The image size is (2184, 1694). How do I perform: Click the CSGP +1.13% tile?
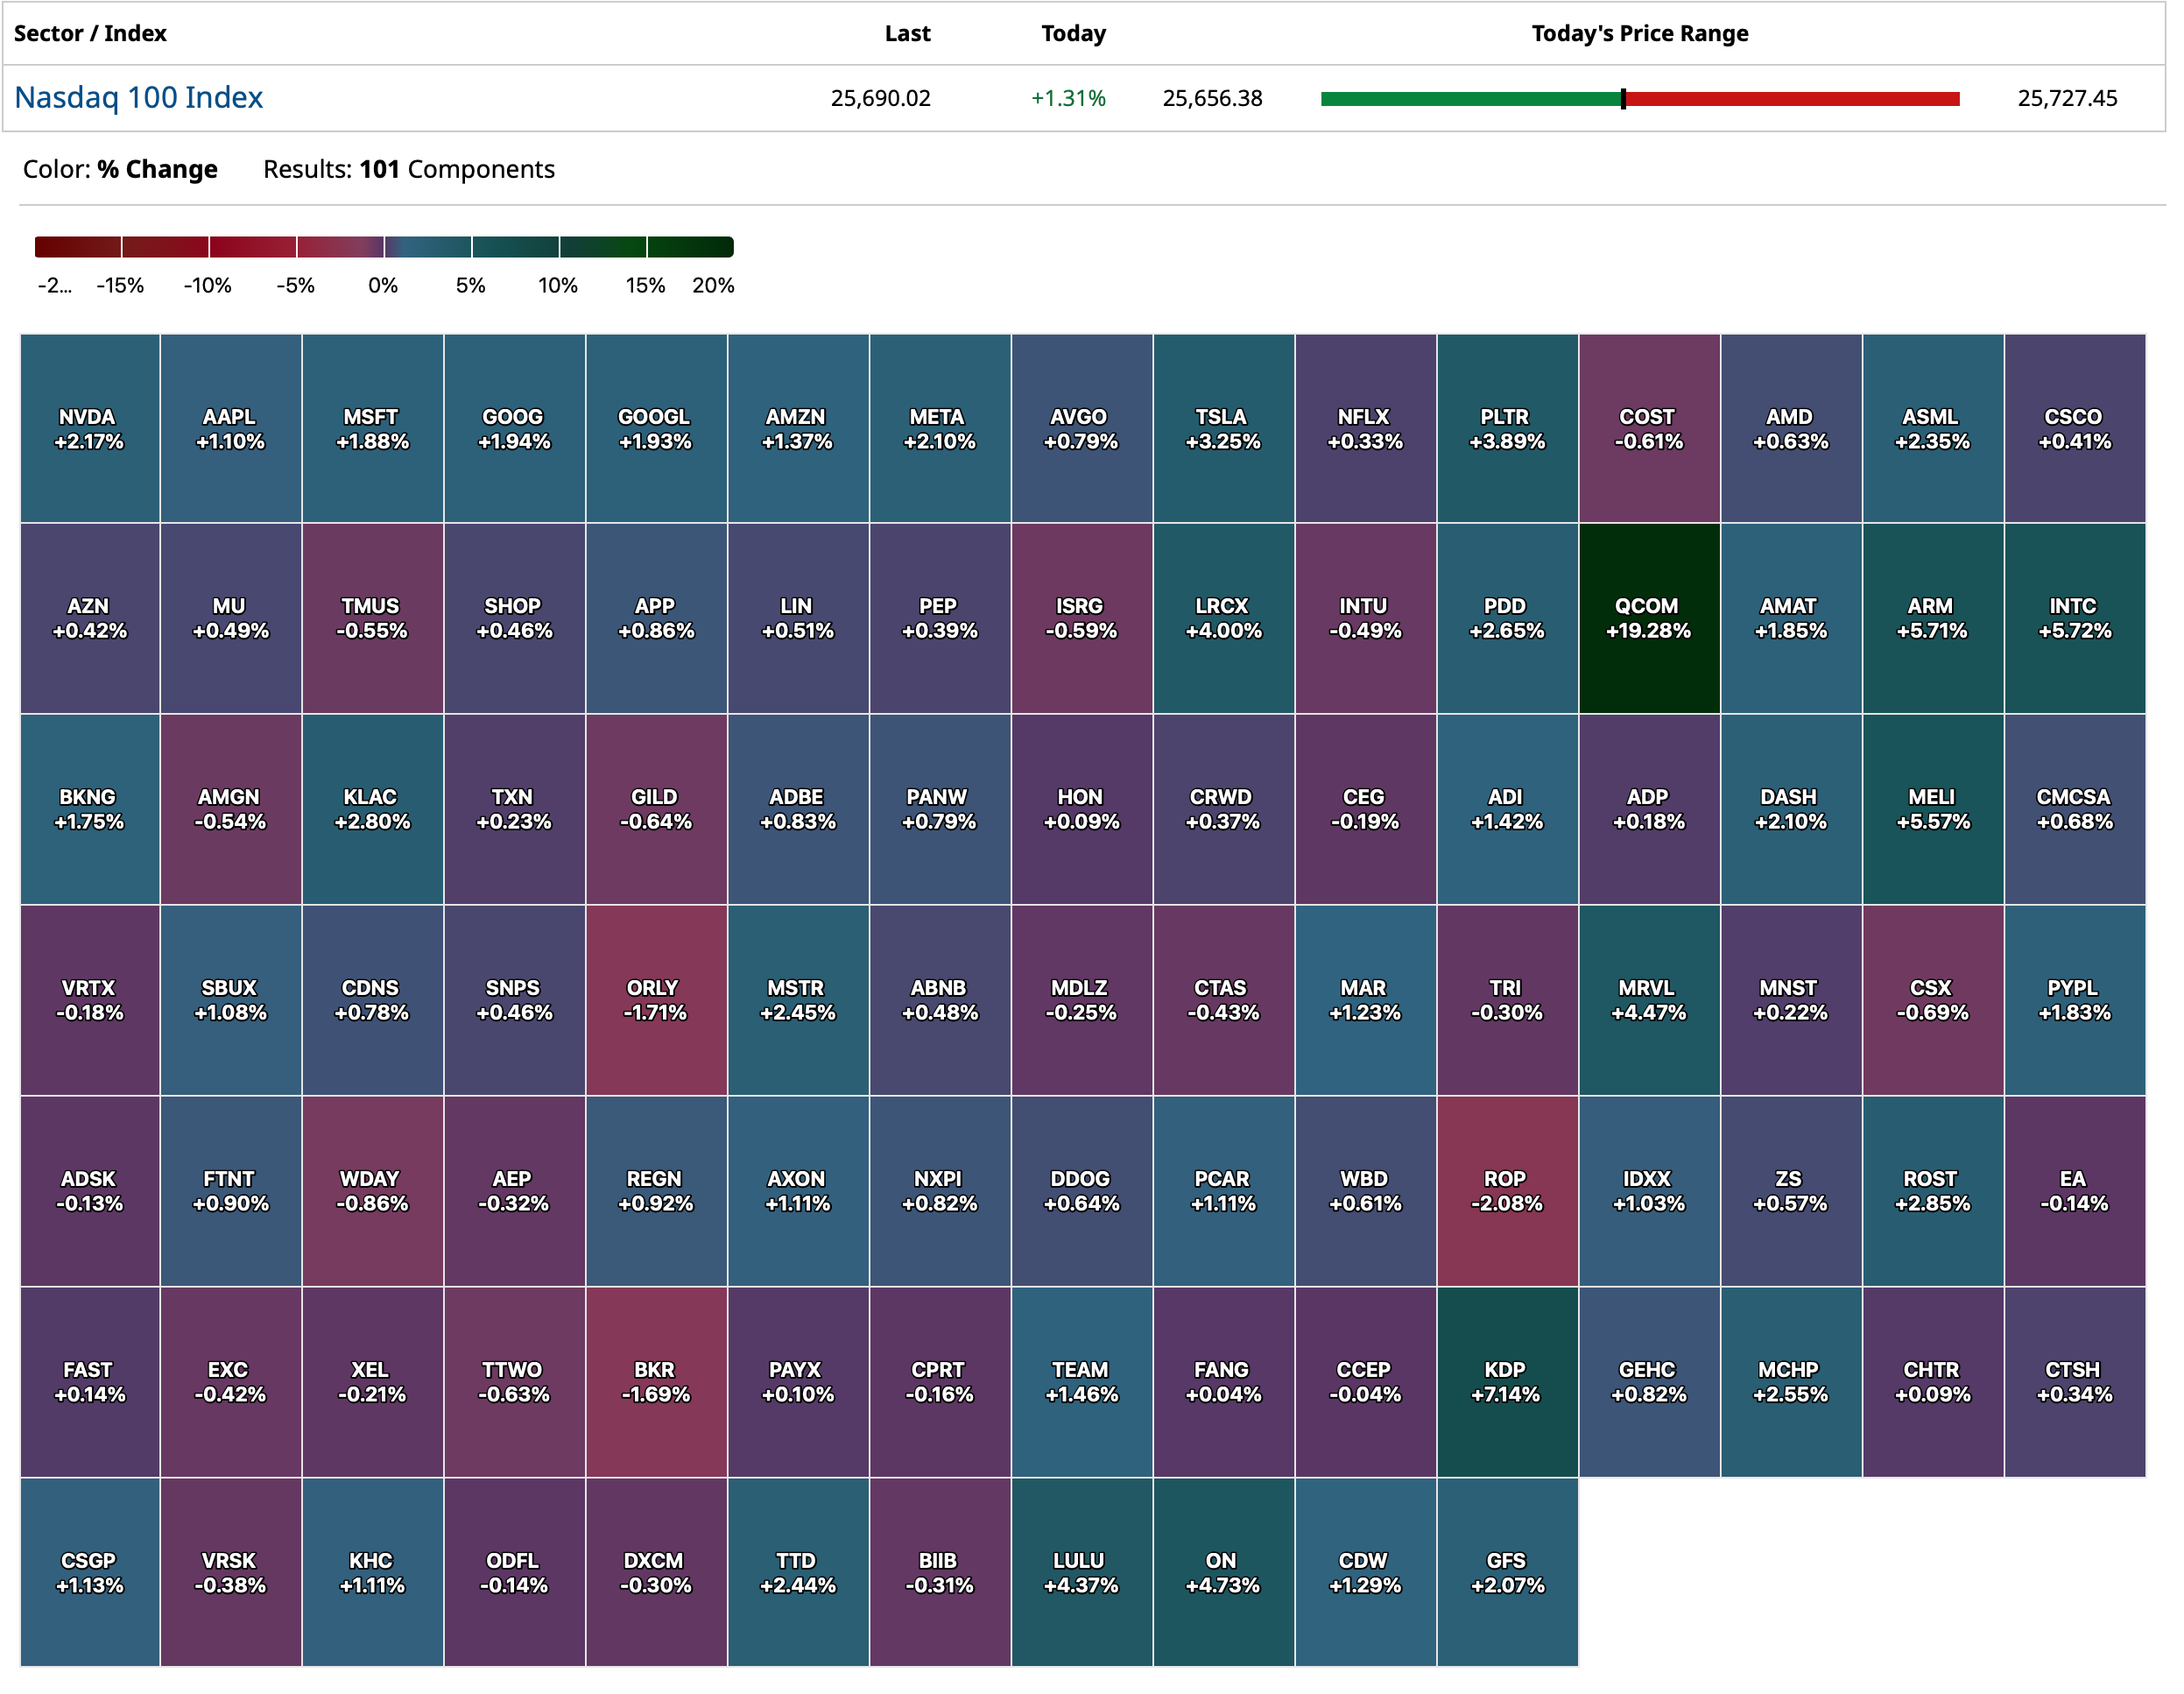click(89, 1573)
